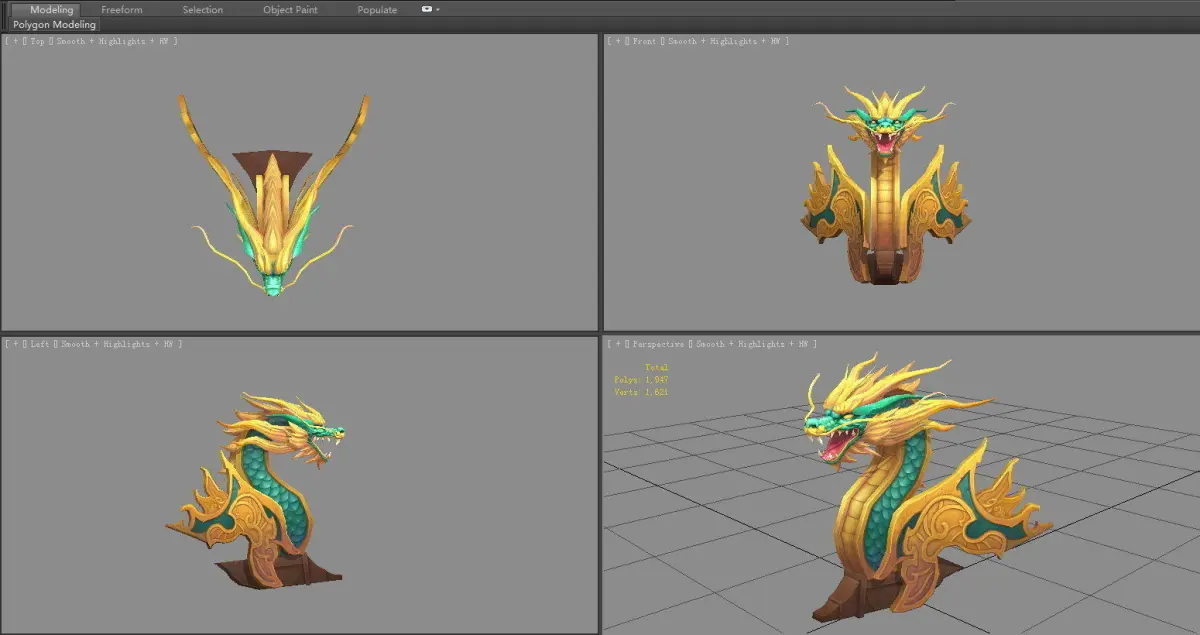Open Front viewport Smooth + Highlights shading menu
The image size is (1200, 635).
coord(724,41)
